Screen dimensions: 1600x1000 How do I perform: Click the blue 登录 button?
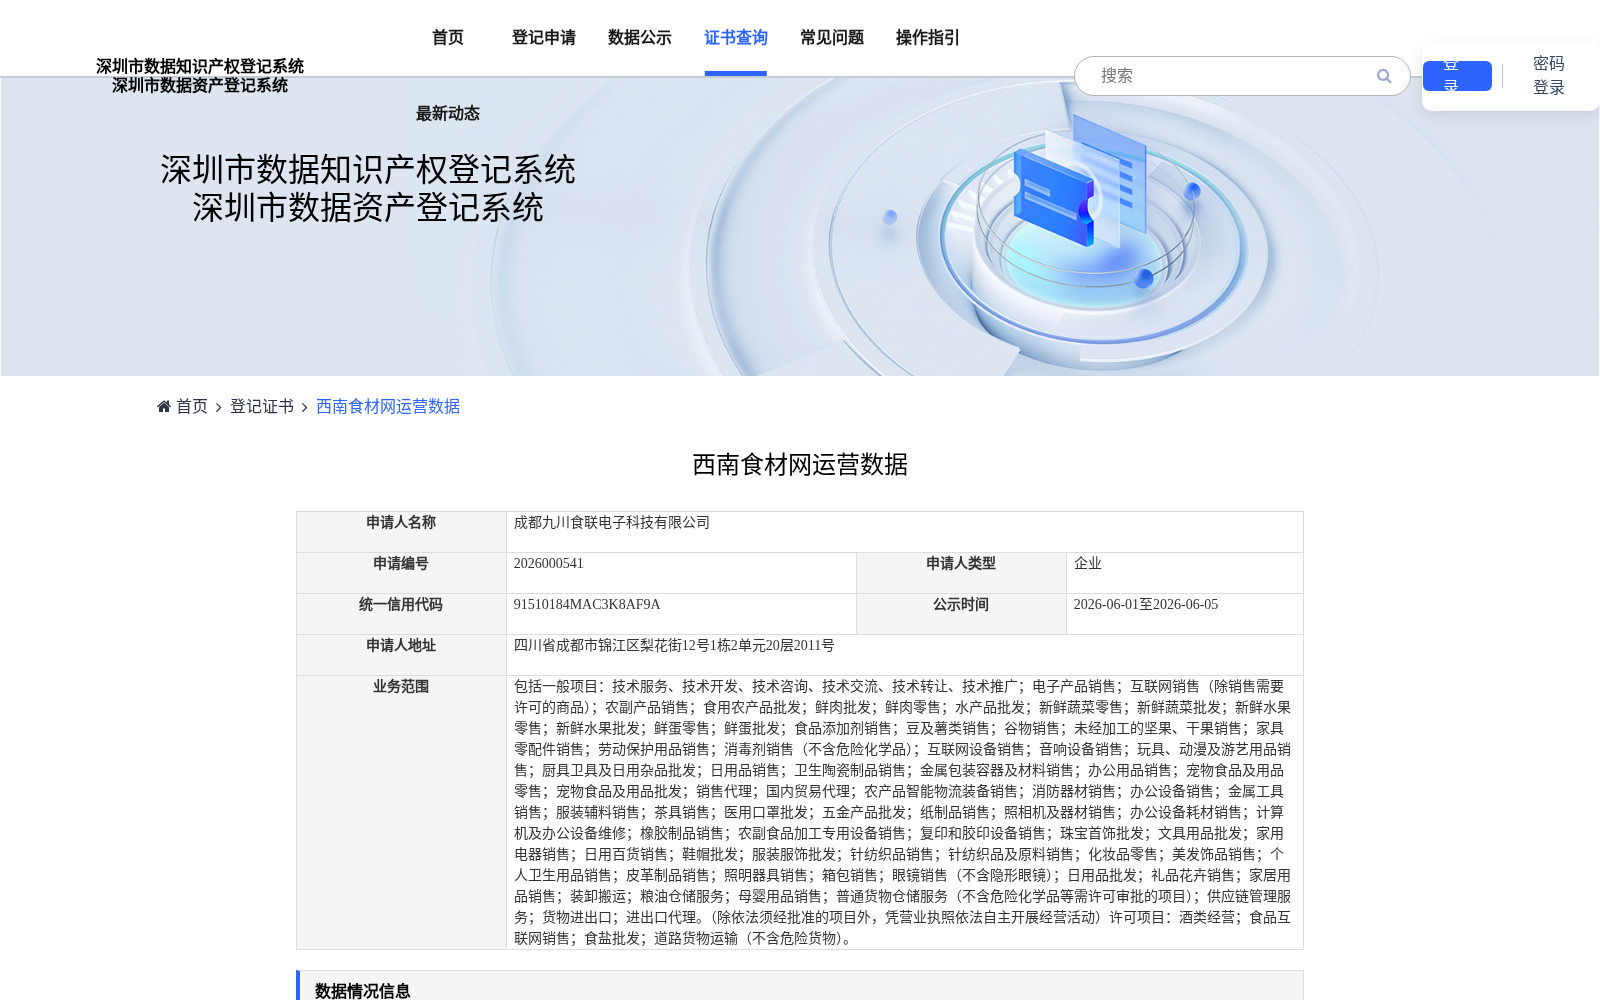pyautogui.click(x=1457, y=76)
